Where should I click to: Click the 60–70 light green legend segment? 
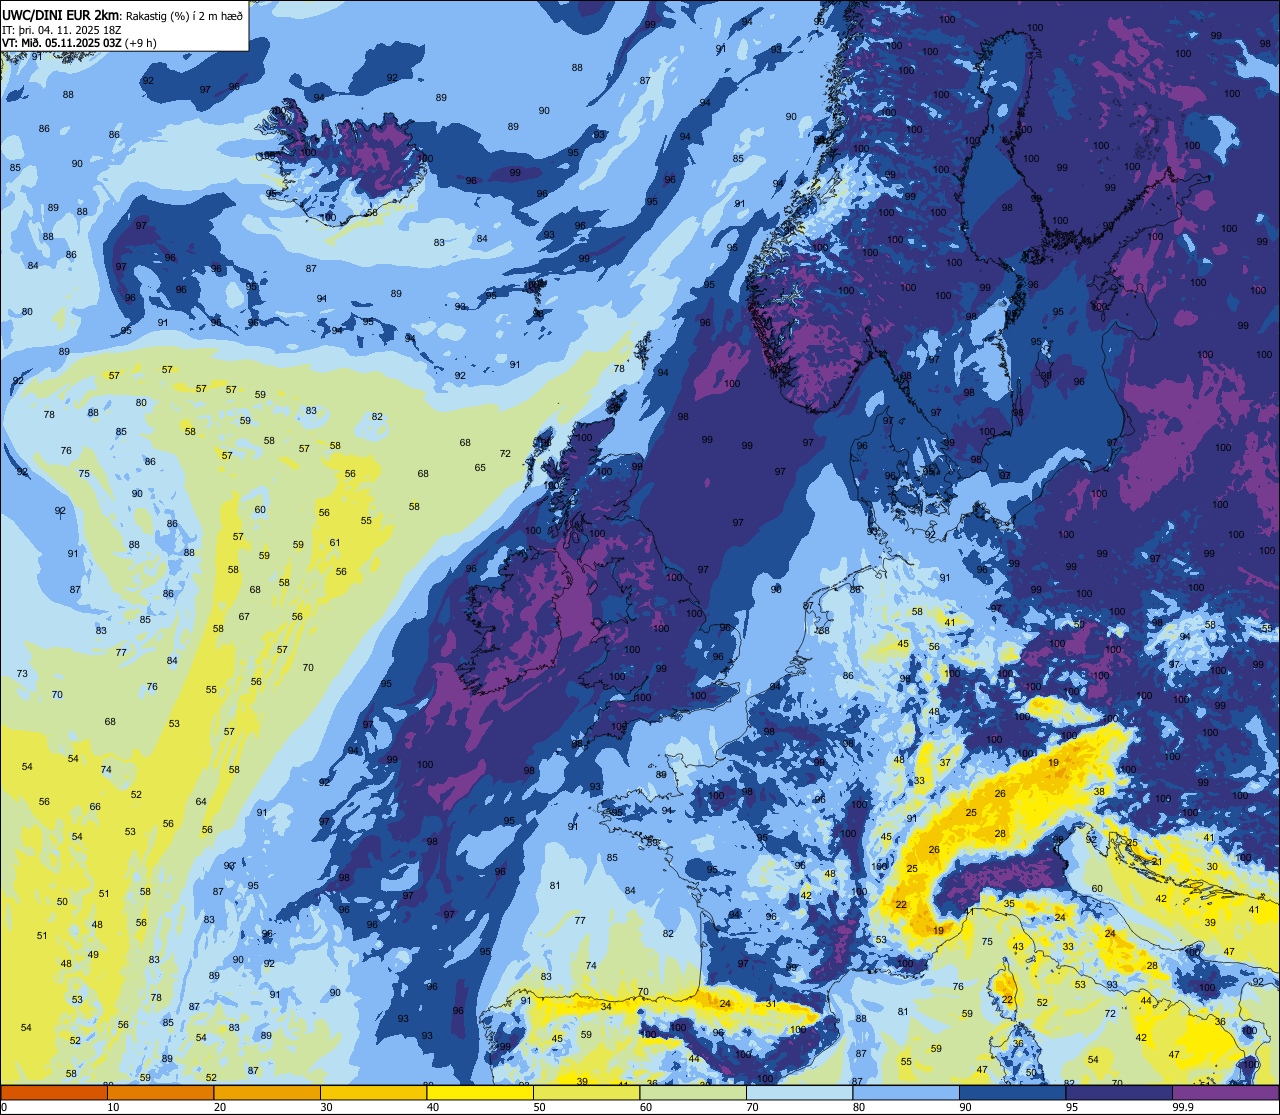tap(693, 1092)
